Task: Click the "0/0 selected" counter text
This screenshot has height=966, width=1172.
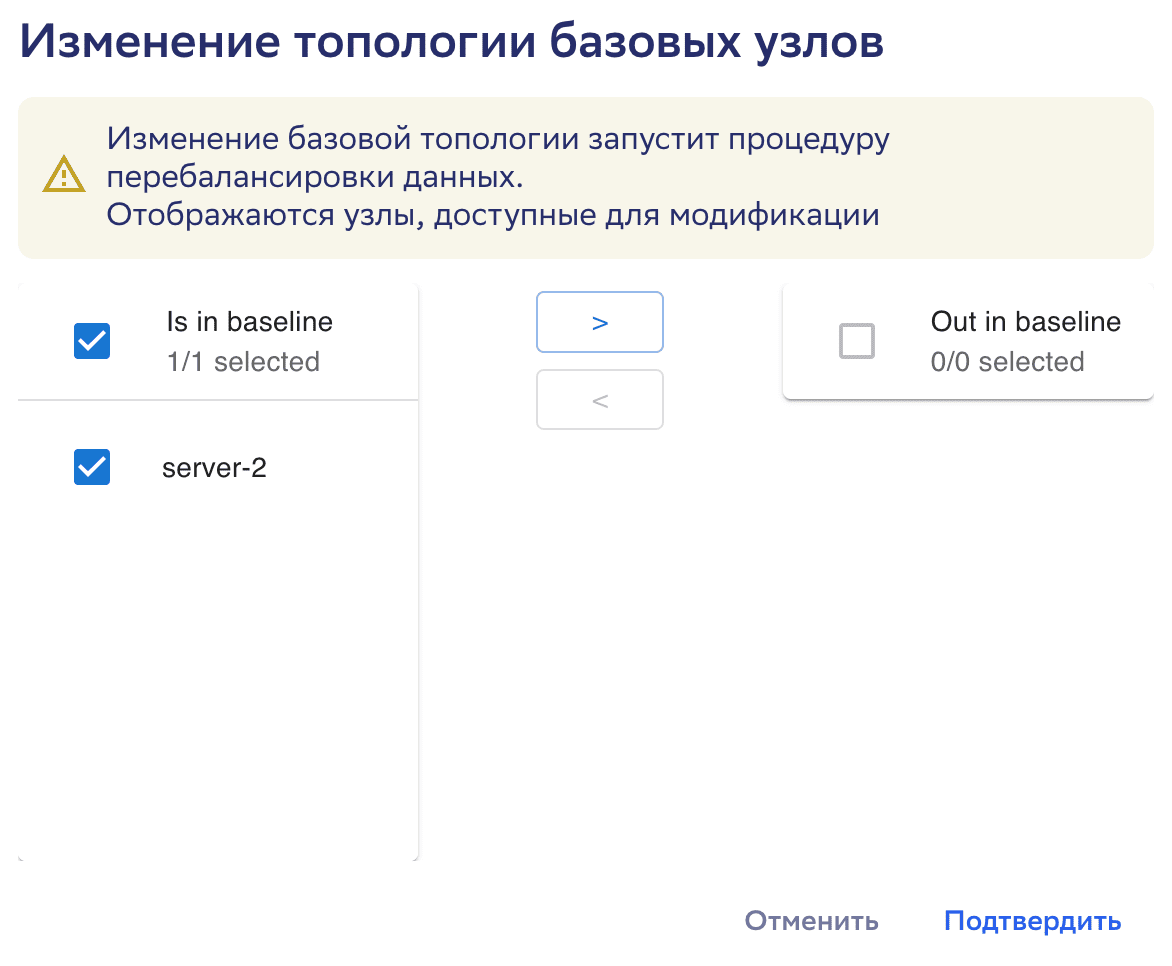Action: pyautogui.click(x=1007, y=362)
